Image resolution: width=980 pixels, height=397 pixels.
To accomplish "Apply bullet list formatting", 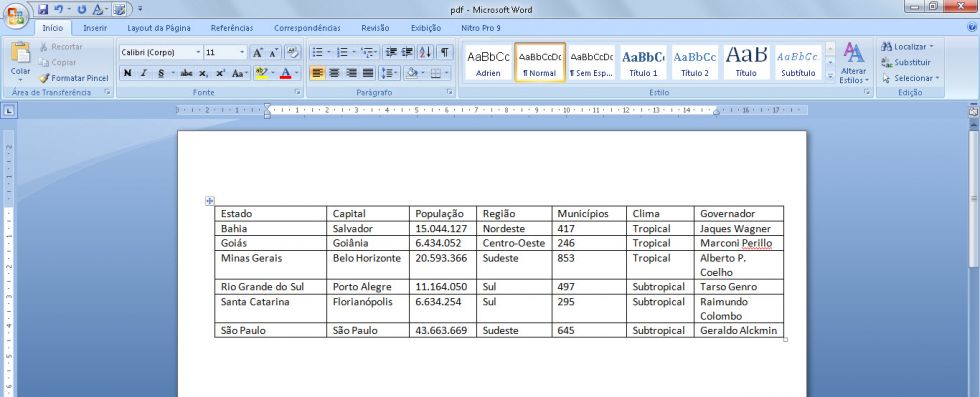I will pos(318,53).
